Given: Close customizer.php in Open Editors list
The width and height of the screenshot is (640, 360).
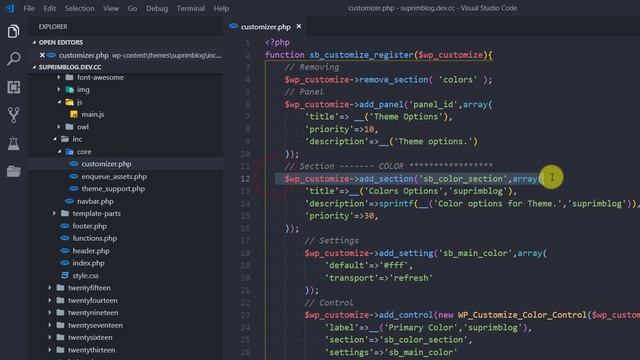Looking at the screenshot, I should coord(42,55).
